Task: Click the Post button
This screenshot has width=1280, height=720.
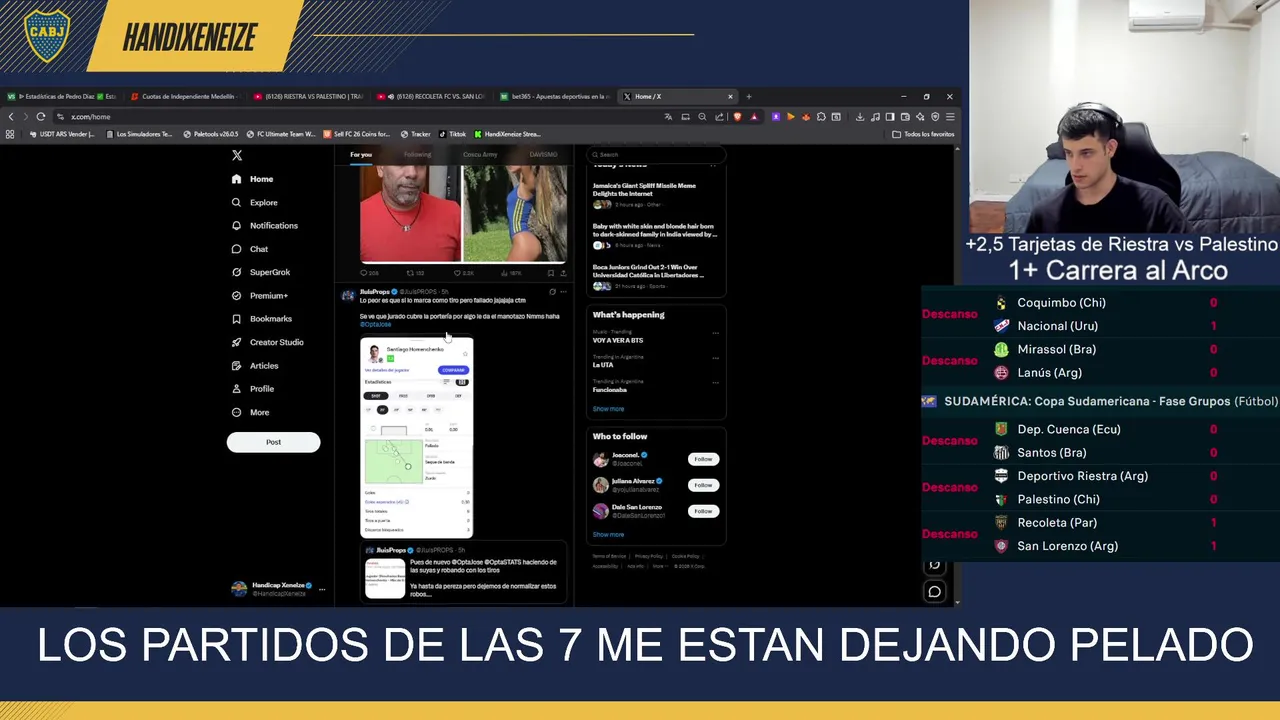Action: pyautogui.click(x=273, y=442)
